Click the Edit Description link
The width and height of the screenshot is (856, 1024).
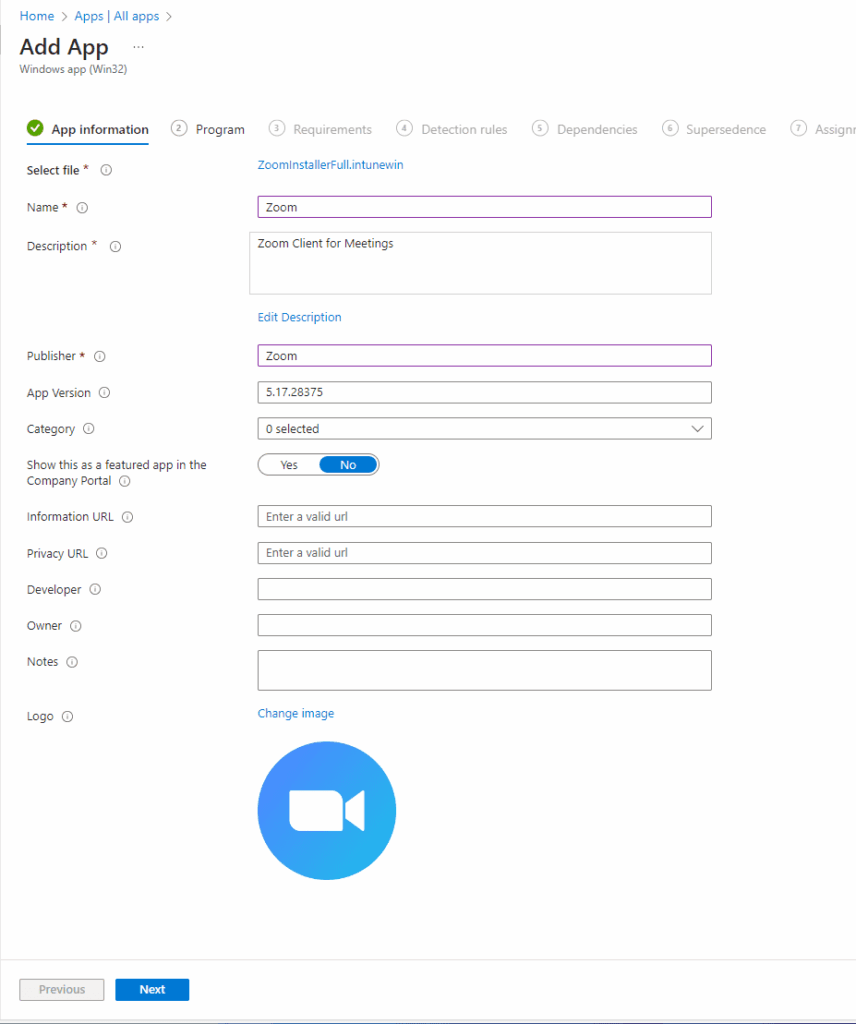point(299,317)
